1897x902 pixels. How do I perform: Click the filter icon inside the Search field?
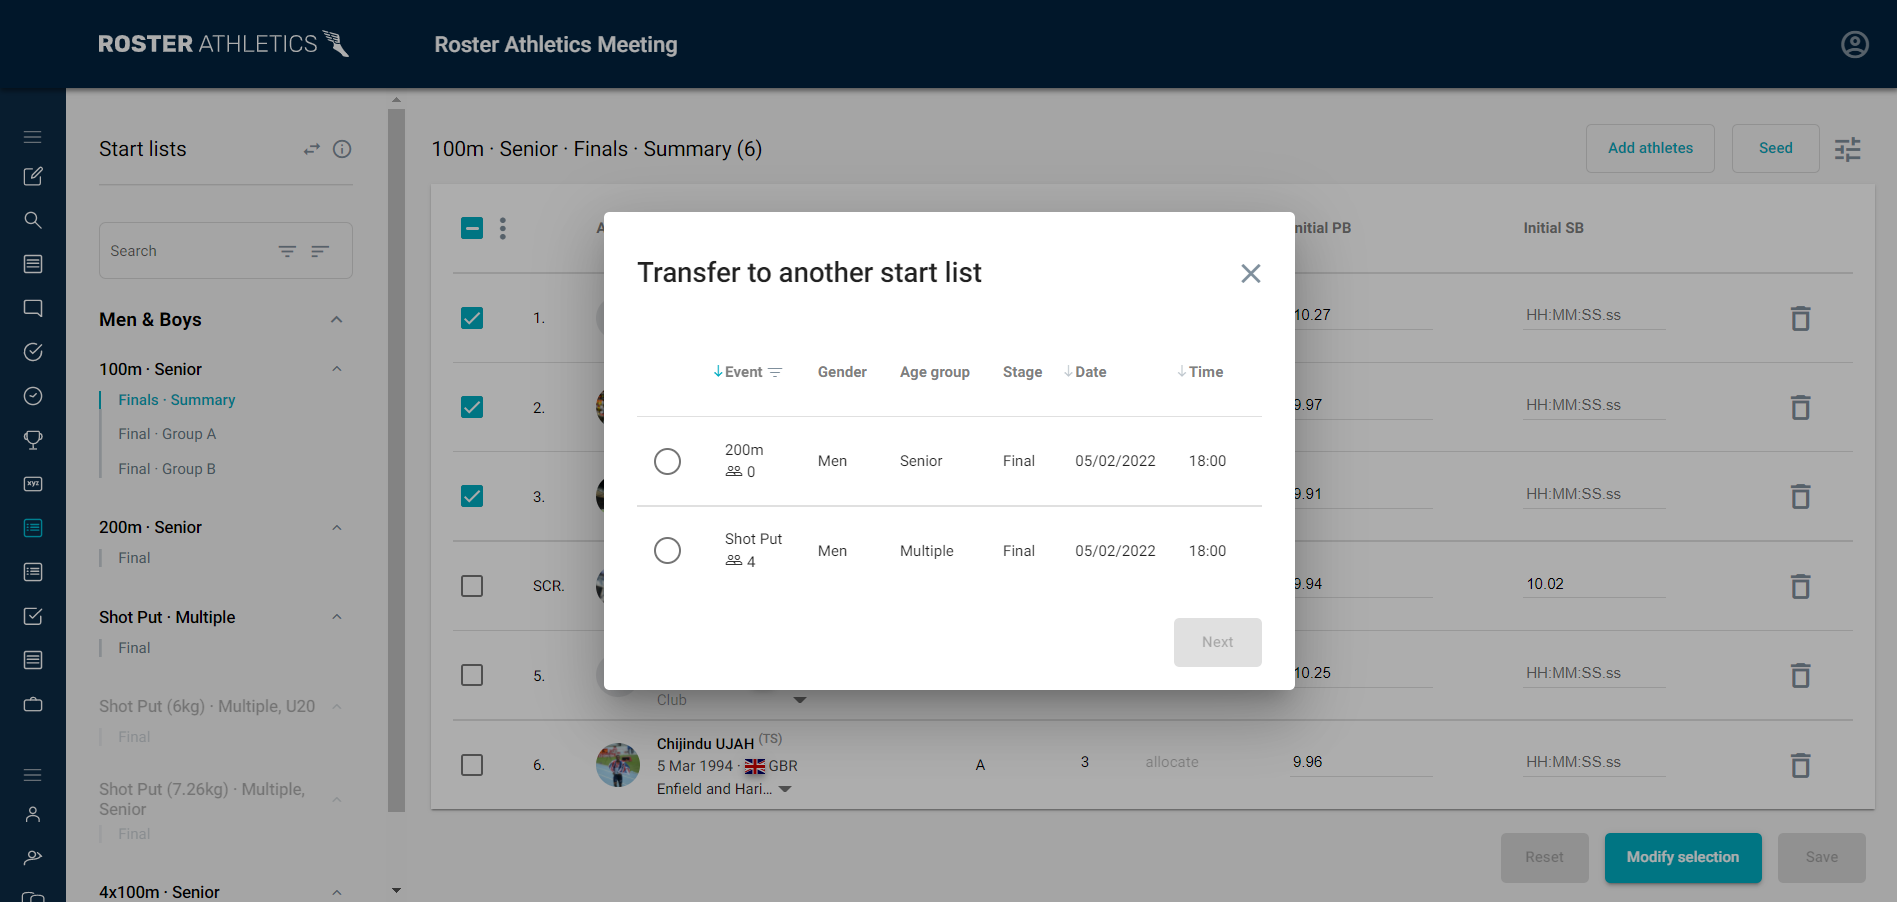[x=287, y=251]
